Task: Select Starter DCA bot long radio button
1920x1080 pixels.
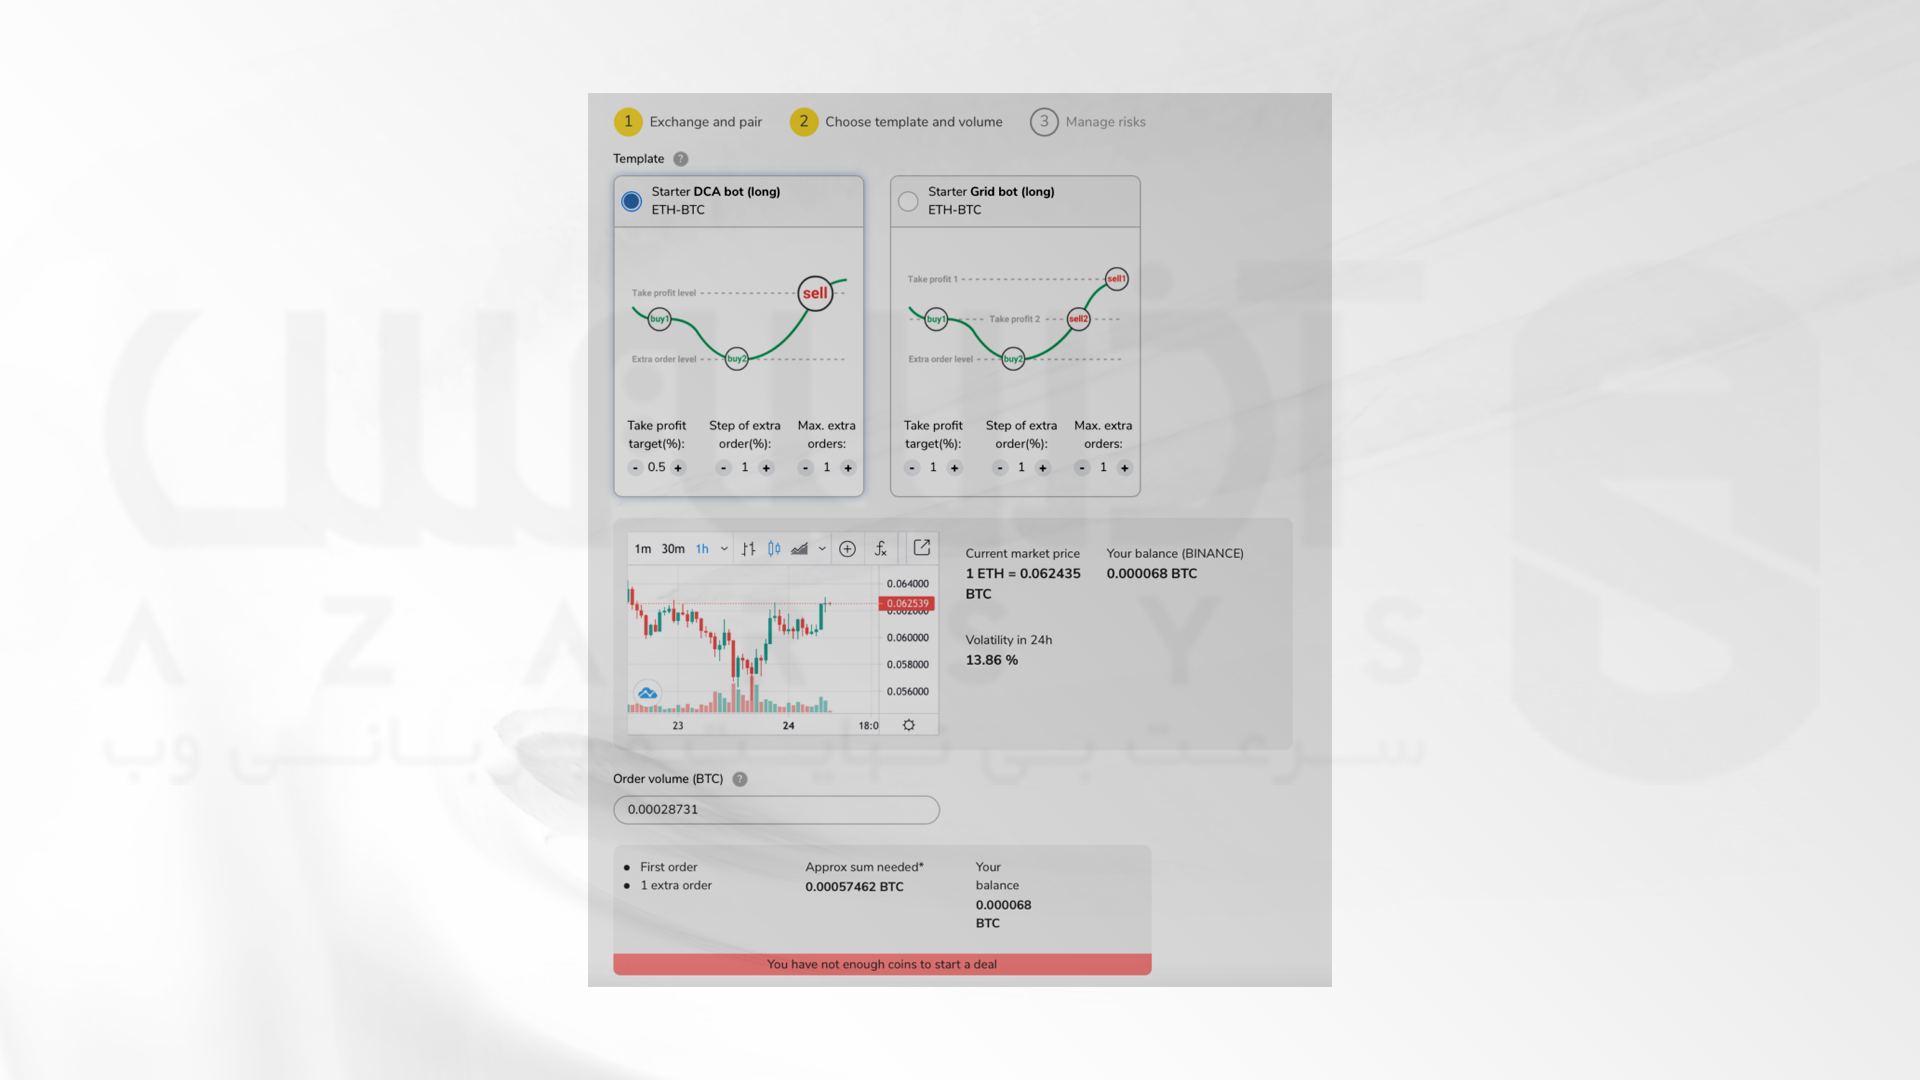Action: [630, 199]
